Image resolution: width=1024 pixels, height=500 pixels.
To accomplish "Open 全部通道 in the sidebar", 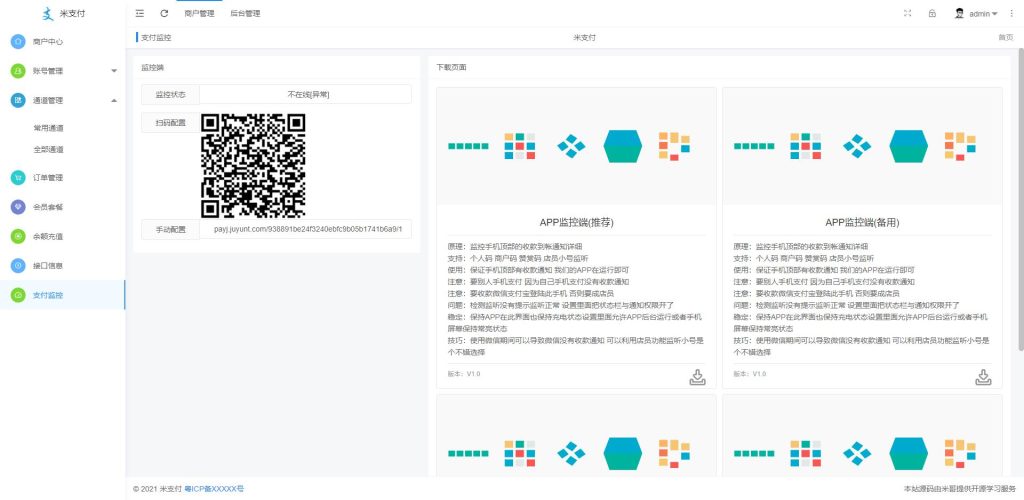I will (x=49, y=149).
